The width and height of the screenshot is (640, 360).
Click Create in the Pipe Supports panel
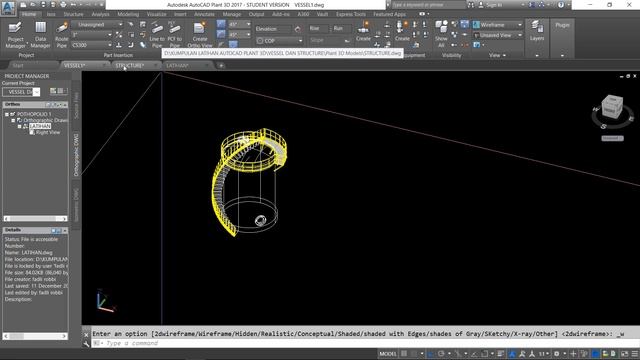tap(363, 32)
